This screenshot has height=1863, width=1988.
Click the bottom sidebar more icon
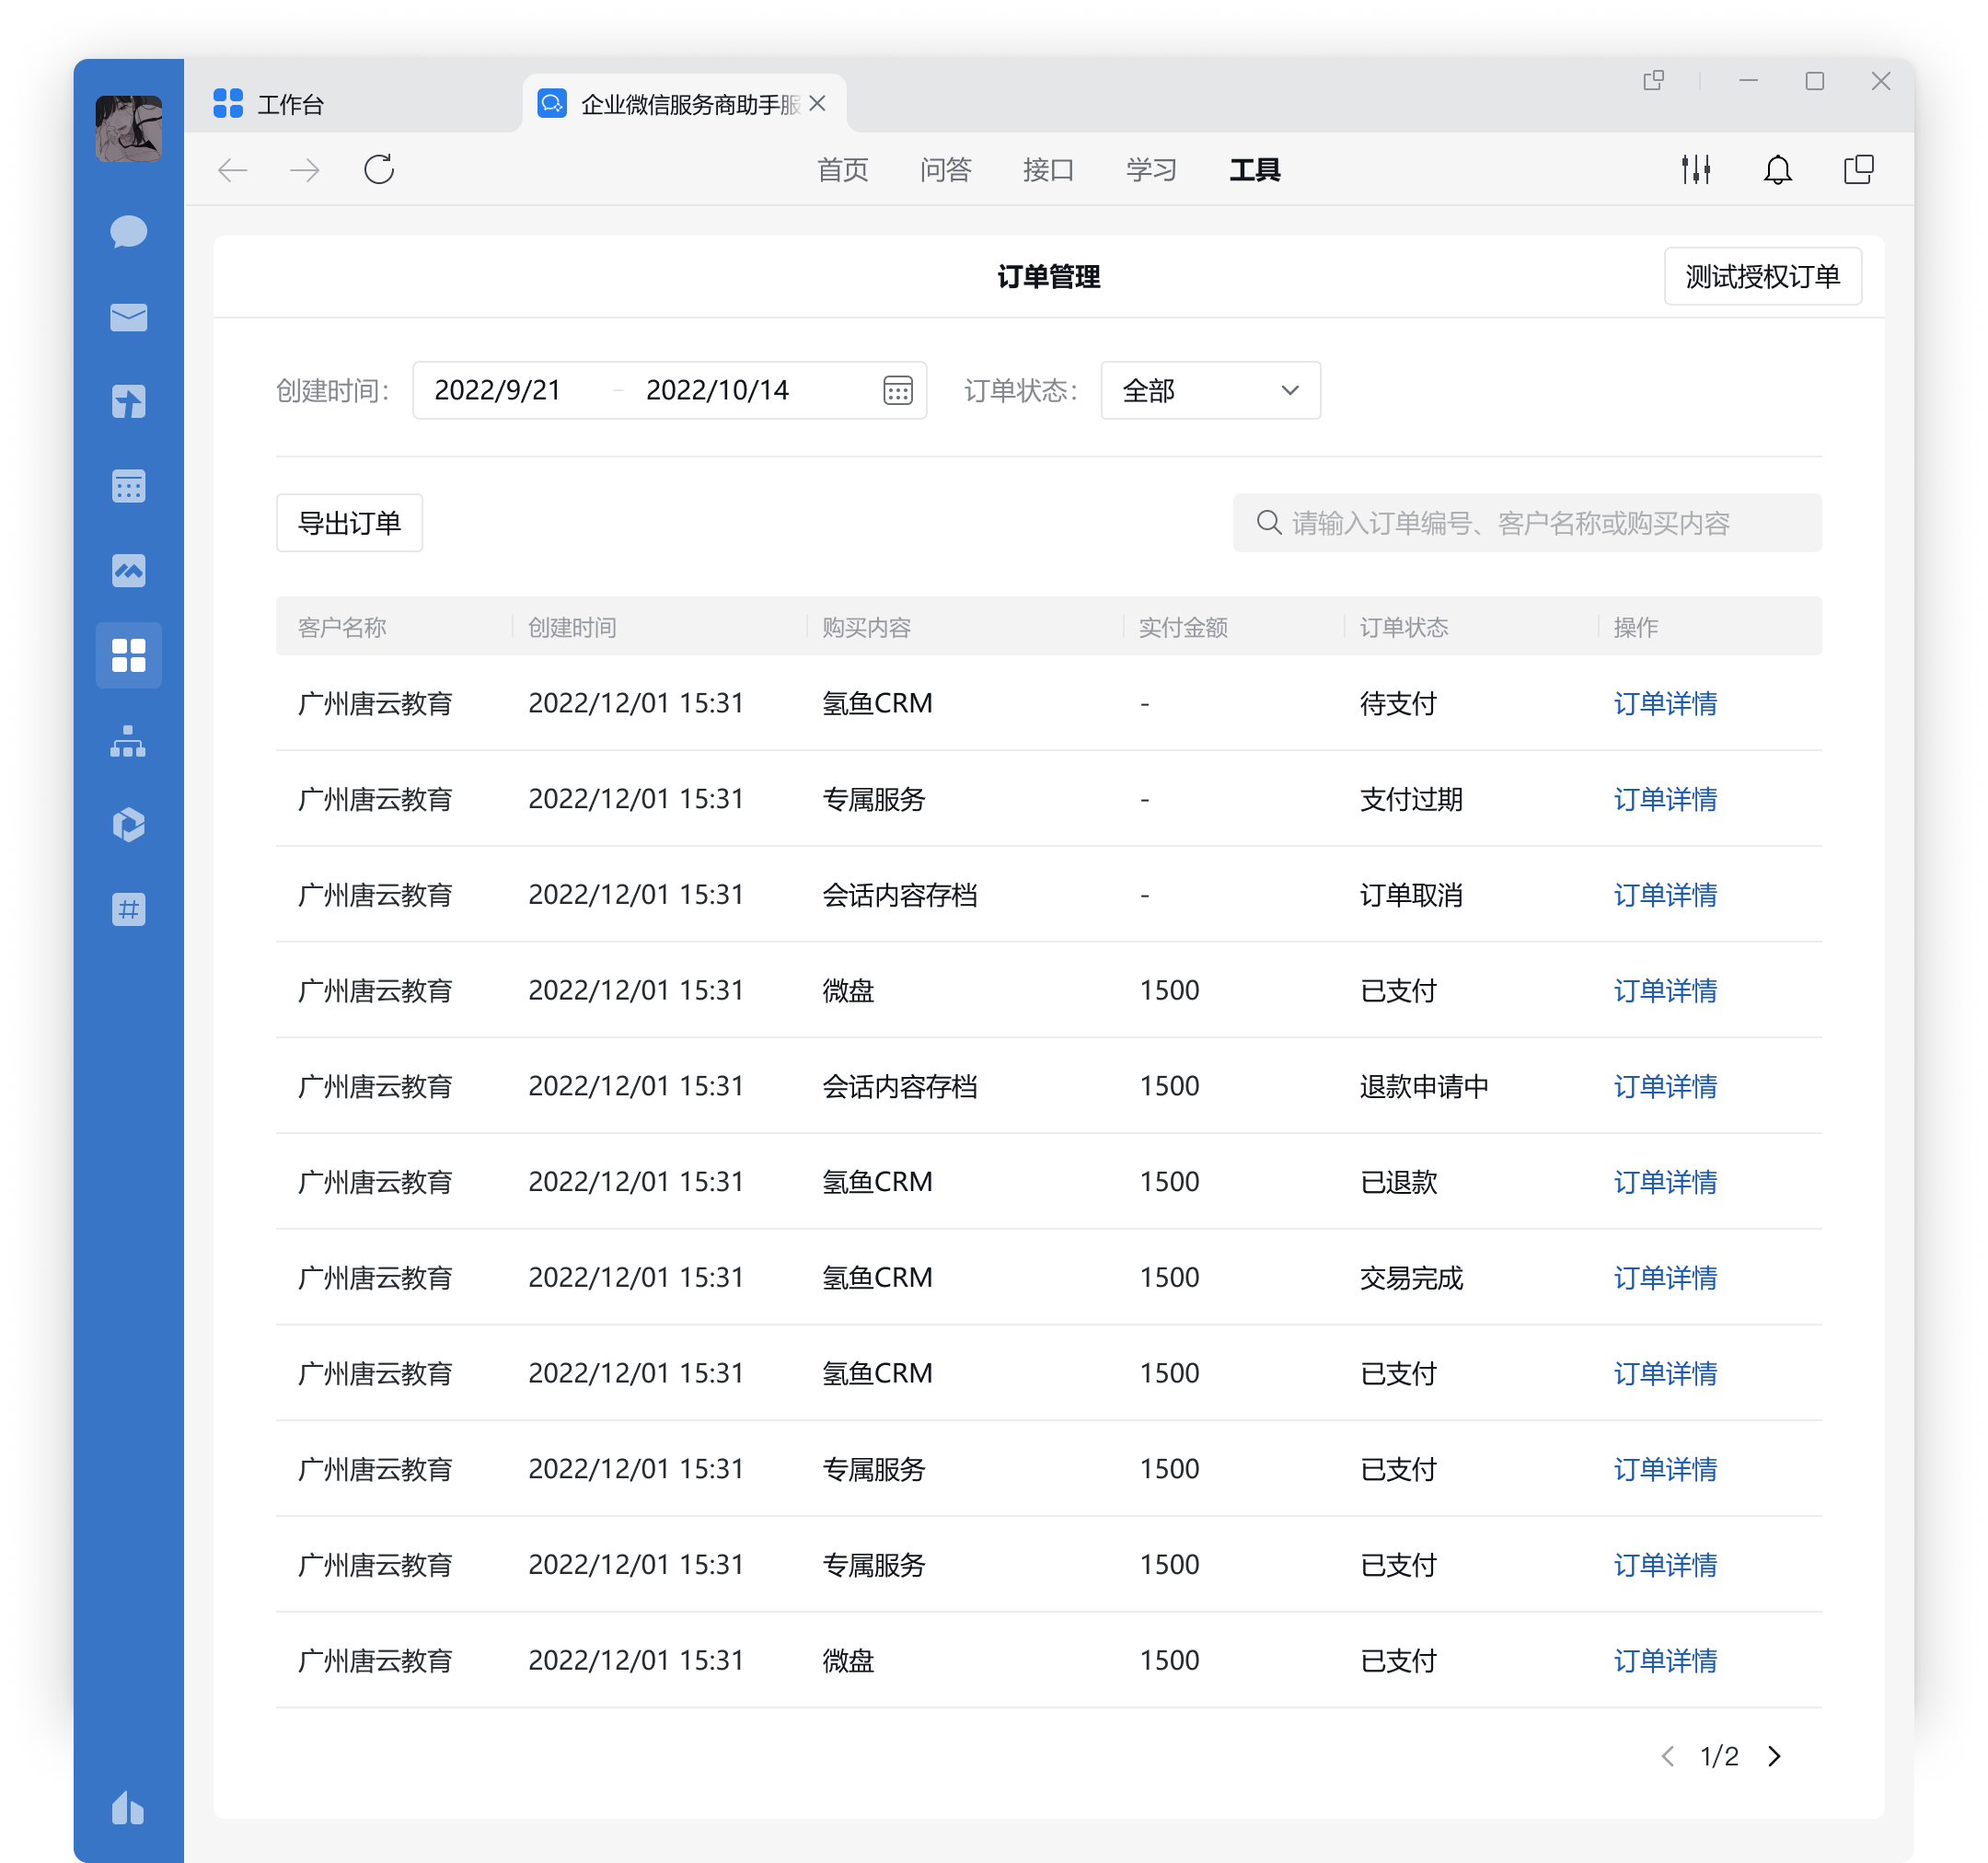coord(128,1808)
